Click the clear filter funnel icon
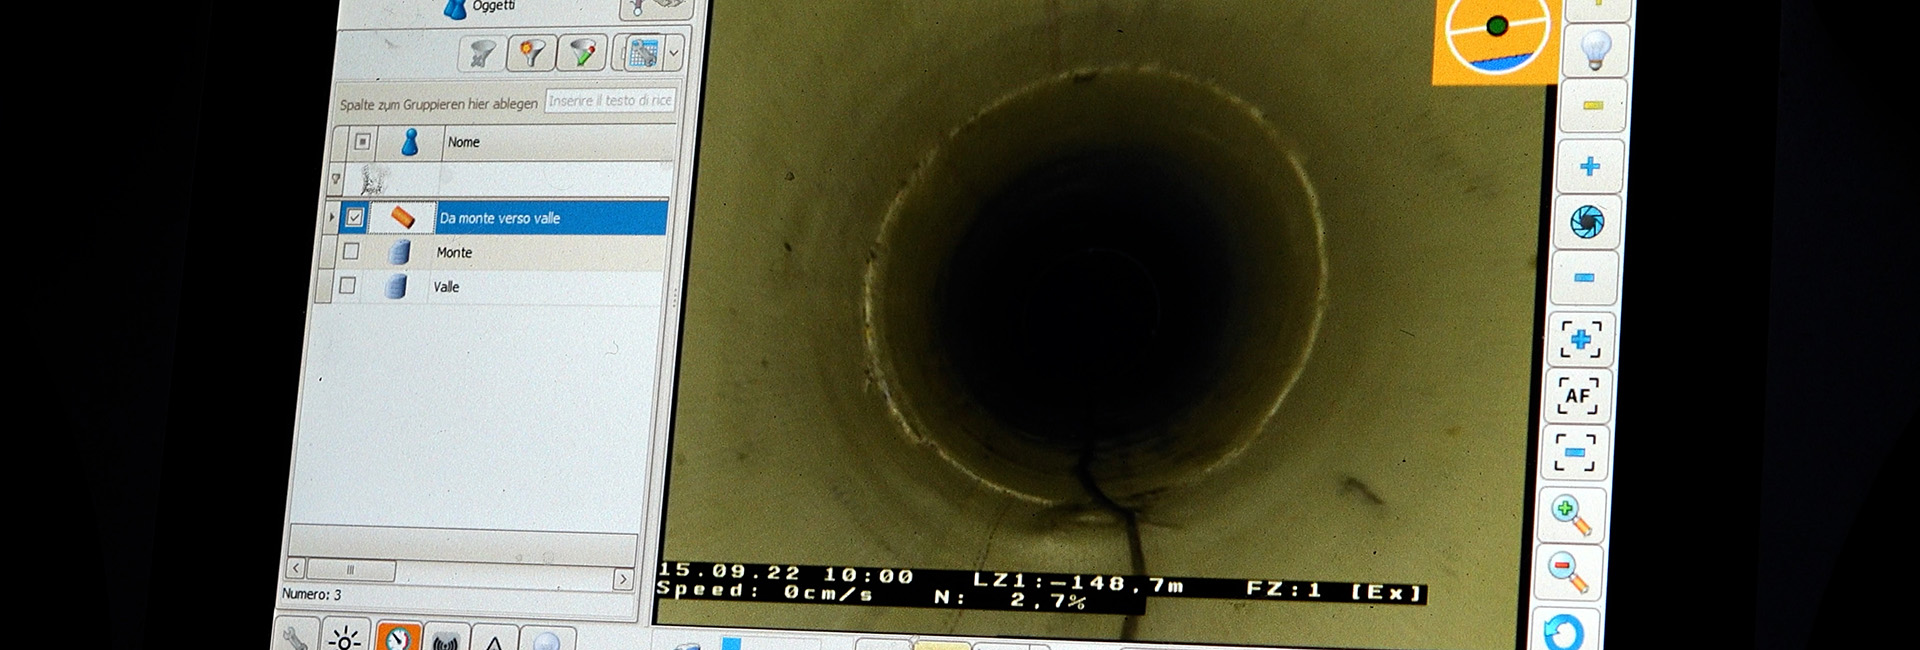This screenshot has height=650, width=1920. click(x=482, y=53)
